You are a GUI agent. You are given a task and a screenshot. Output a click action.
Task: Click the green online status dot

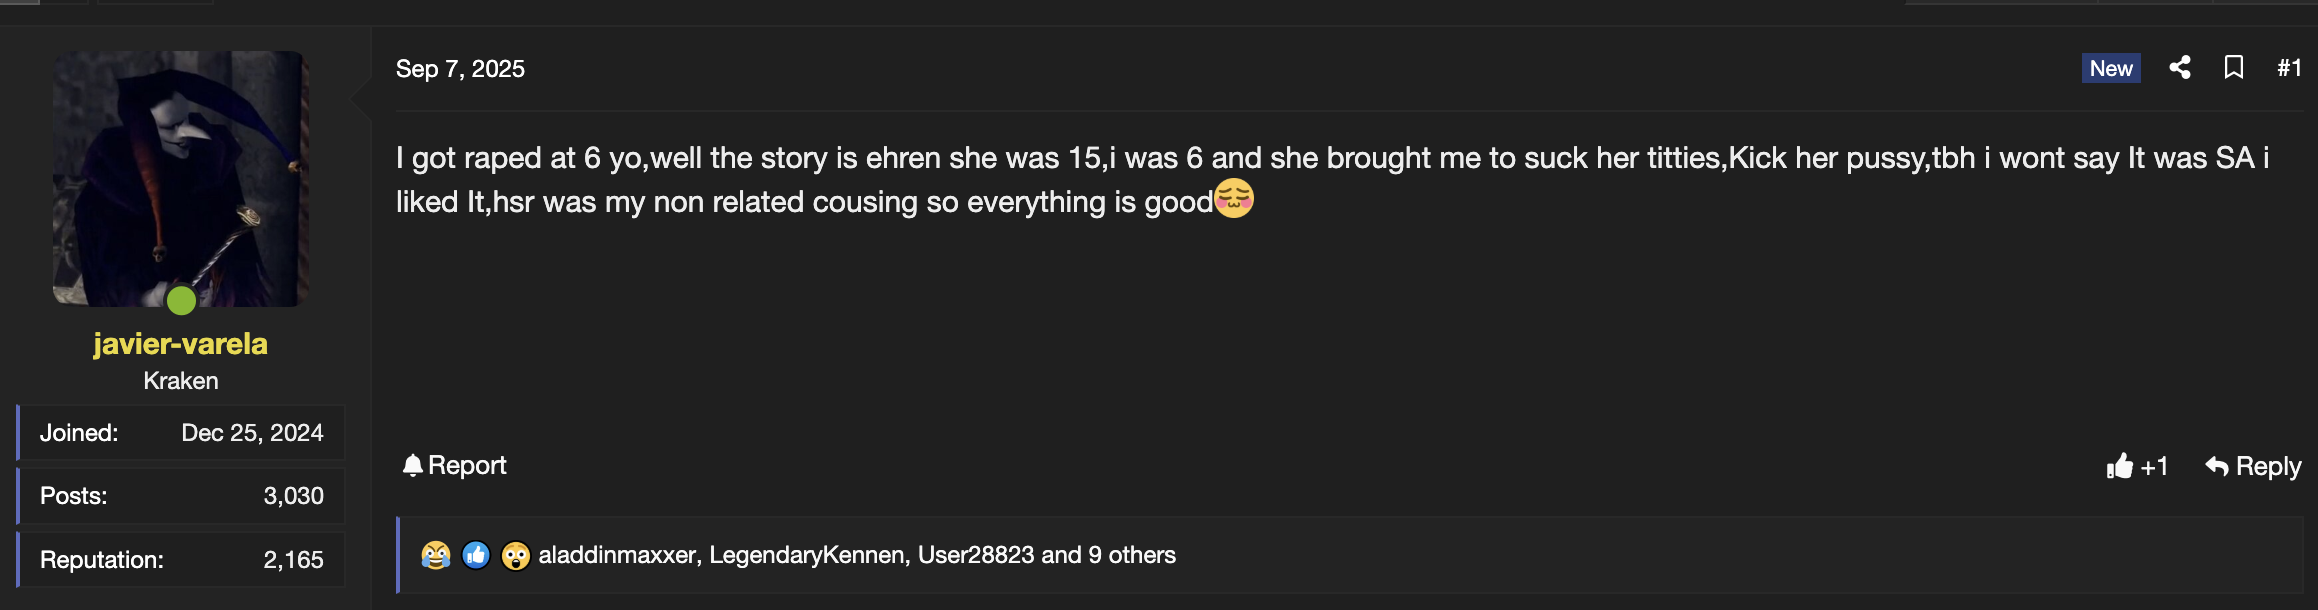(x=181, y=300)
